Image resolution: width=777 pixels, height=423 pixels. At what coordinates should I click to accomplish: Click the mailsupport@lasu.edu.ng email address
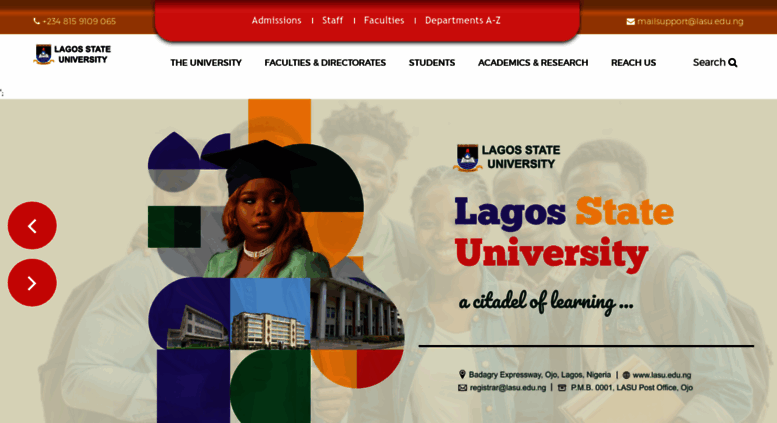click(690, 21)
